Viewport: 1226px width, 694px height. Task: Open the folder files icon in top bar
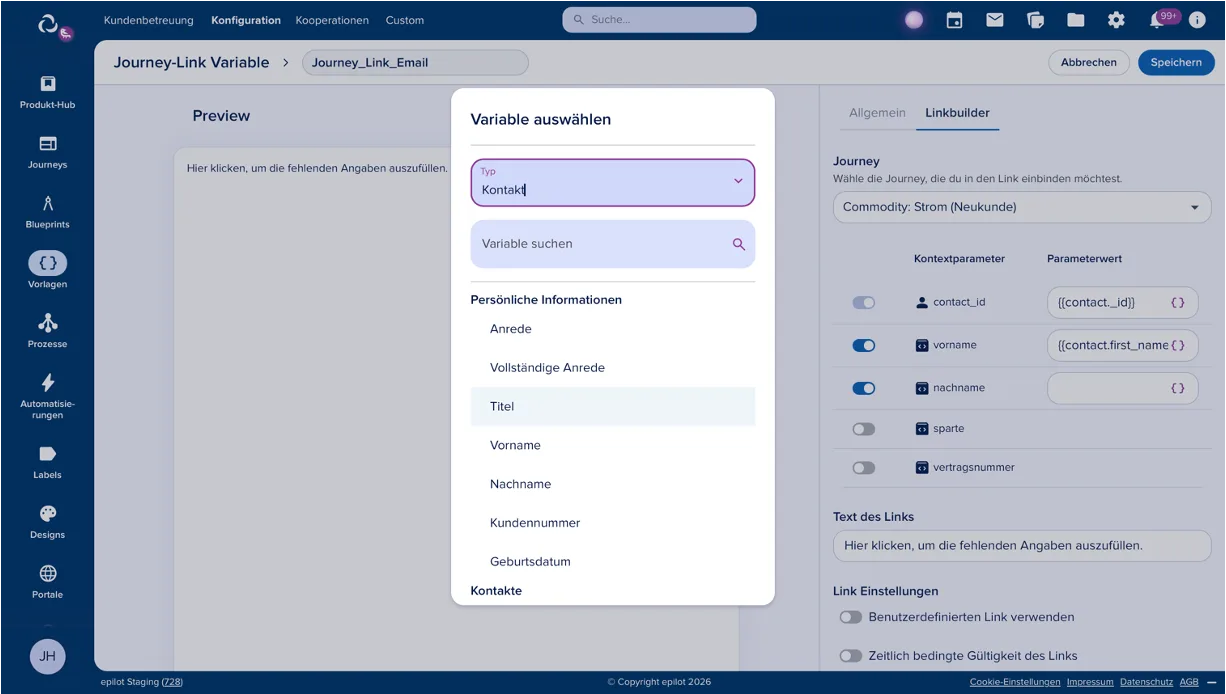(x=1076, y=20)
